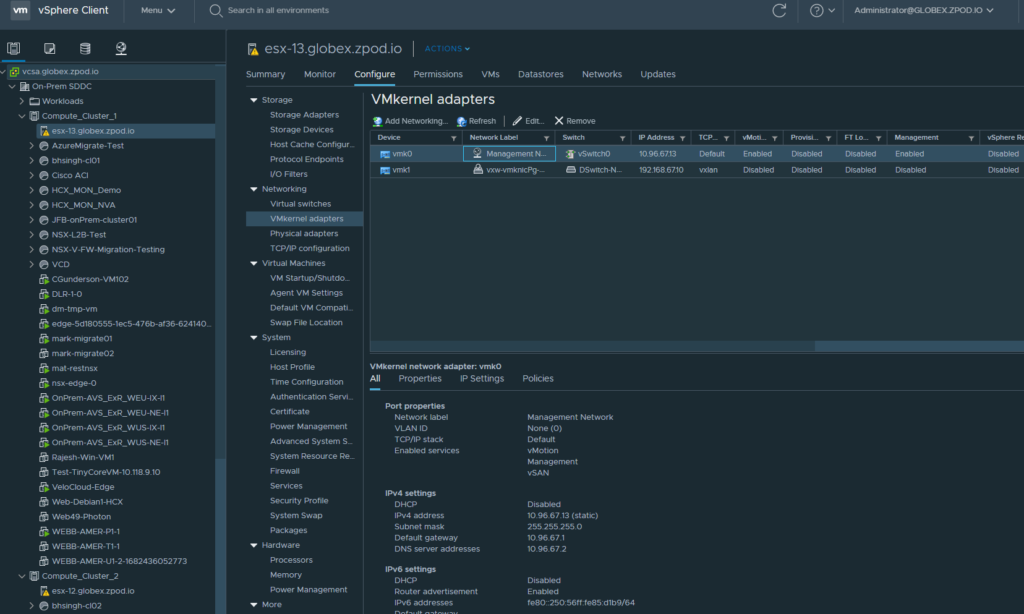Open Physical adapters settings
Viewport: 1024px width, 614px height.
(304, 234)
